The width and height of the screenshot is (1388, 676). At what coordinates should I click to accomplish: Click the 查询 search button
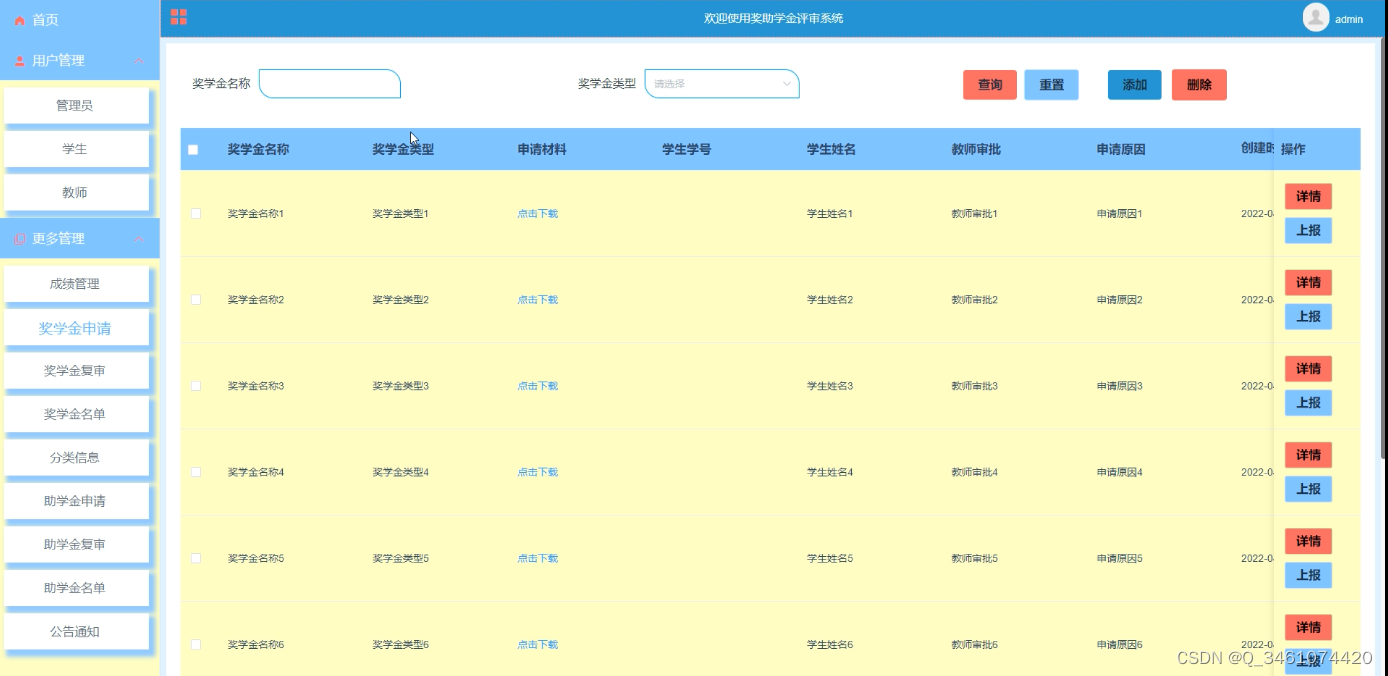(x=990, y=85)
